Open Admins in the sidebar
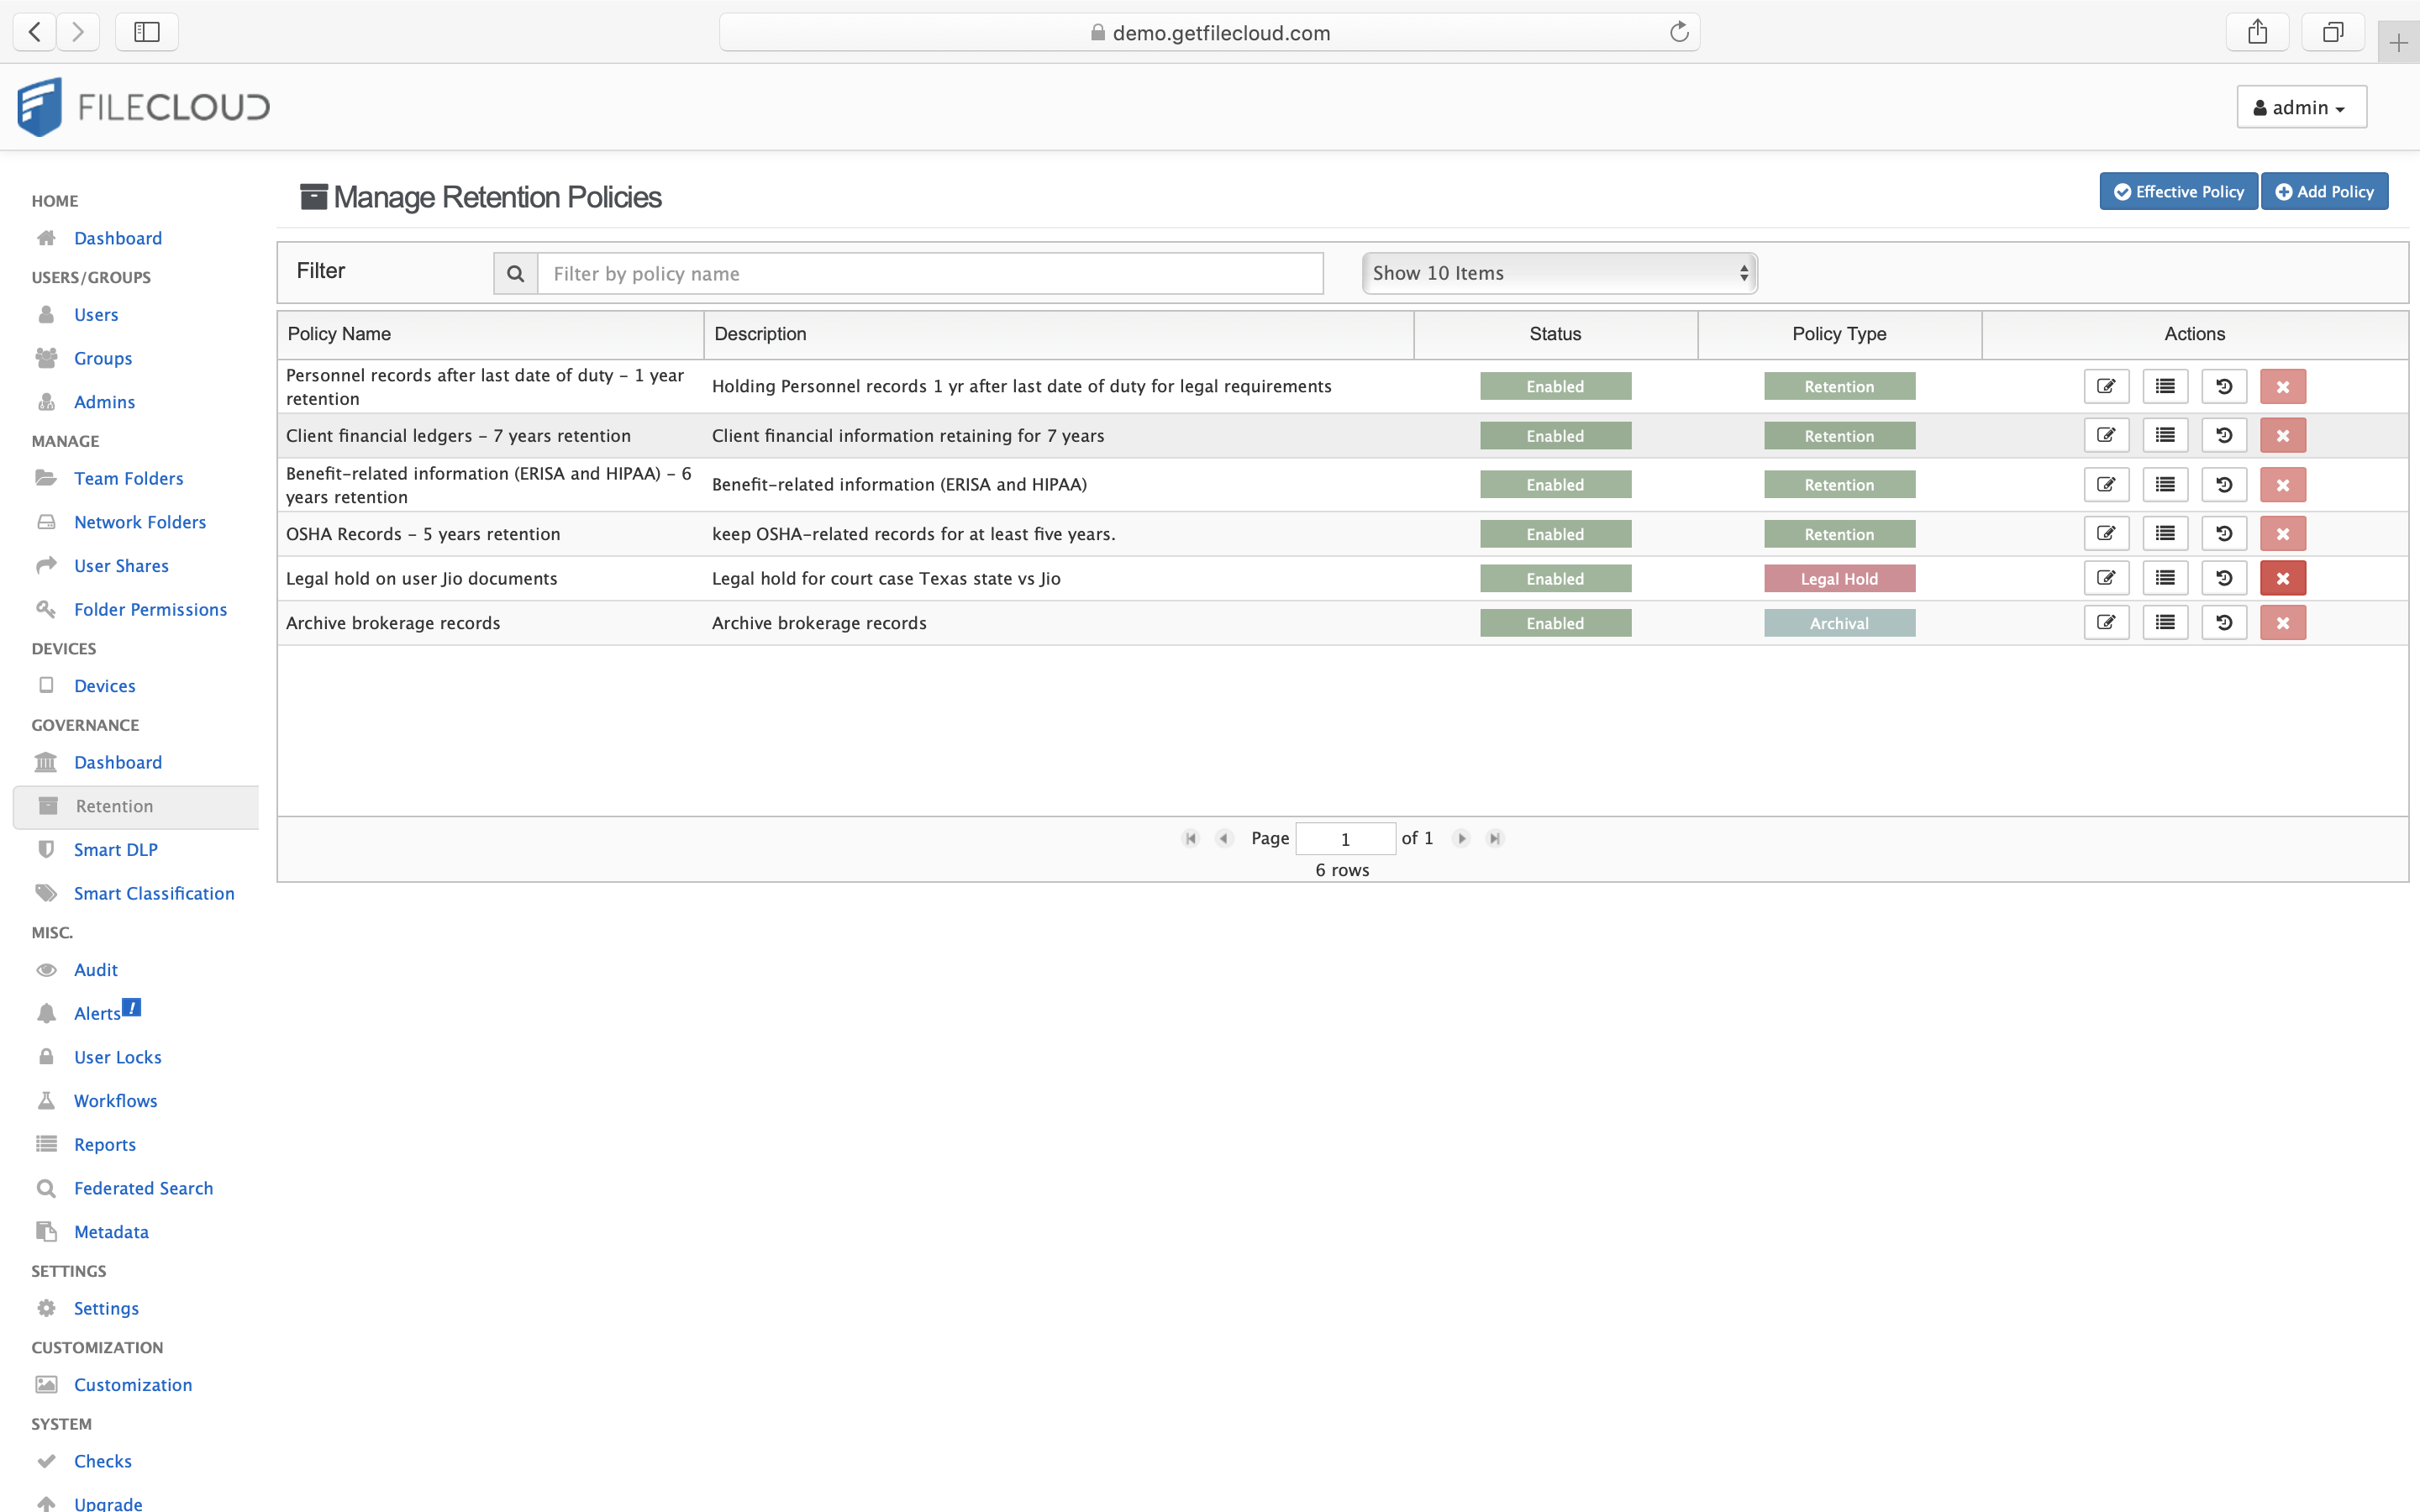Screen dimensions: 2420x1512 [104, 402]
